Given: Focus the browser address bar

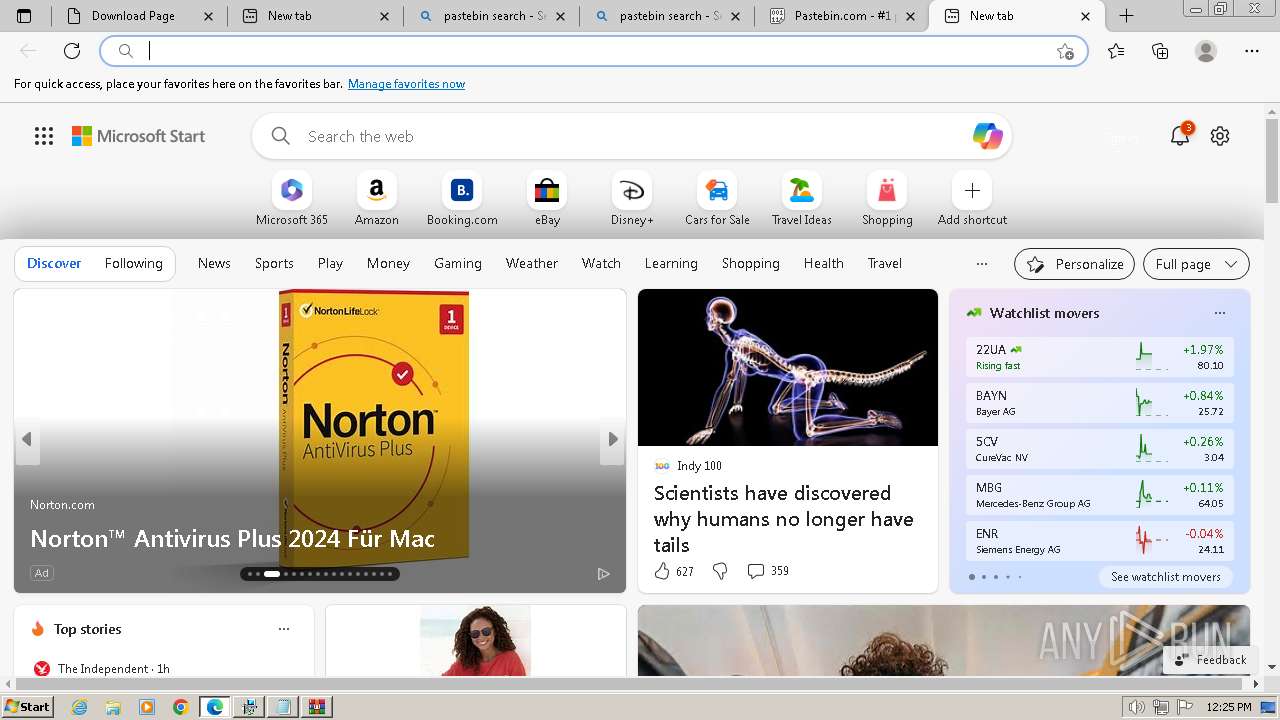Looking at the screenshot, I should pyautogui.click(x=594, y=51).
